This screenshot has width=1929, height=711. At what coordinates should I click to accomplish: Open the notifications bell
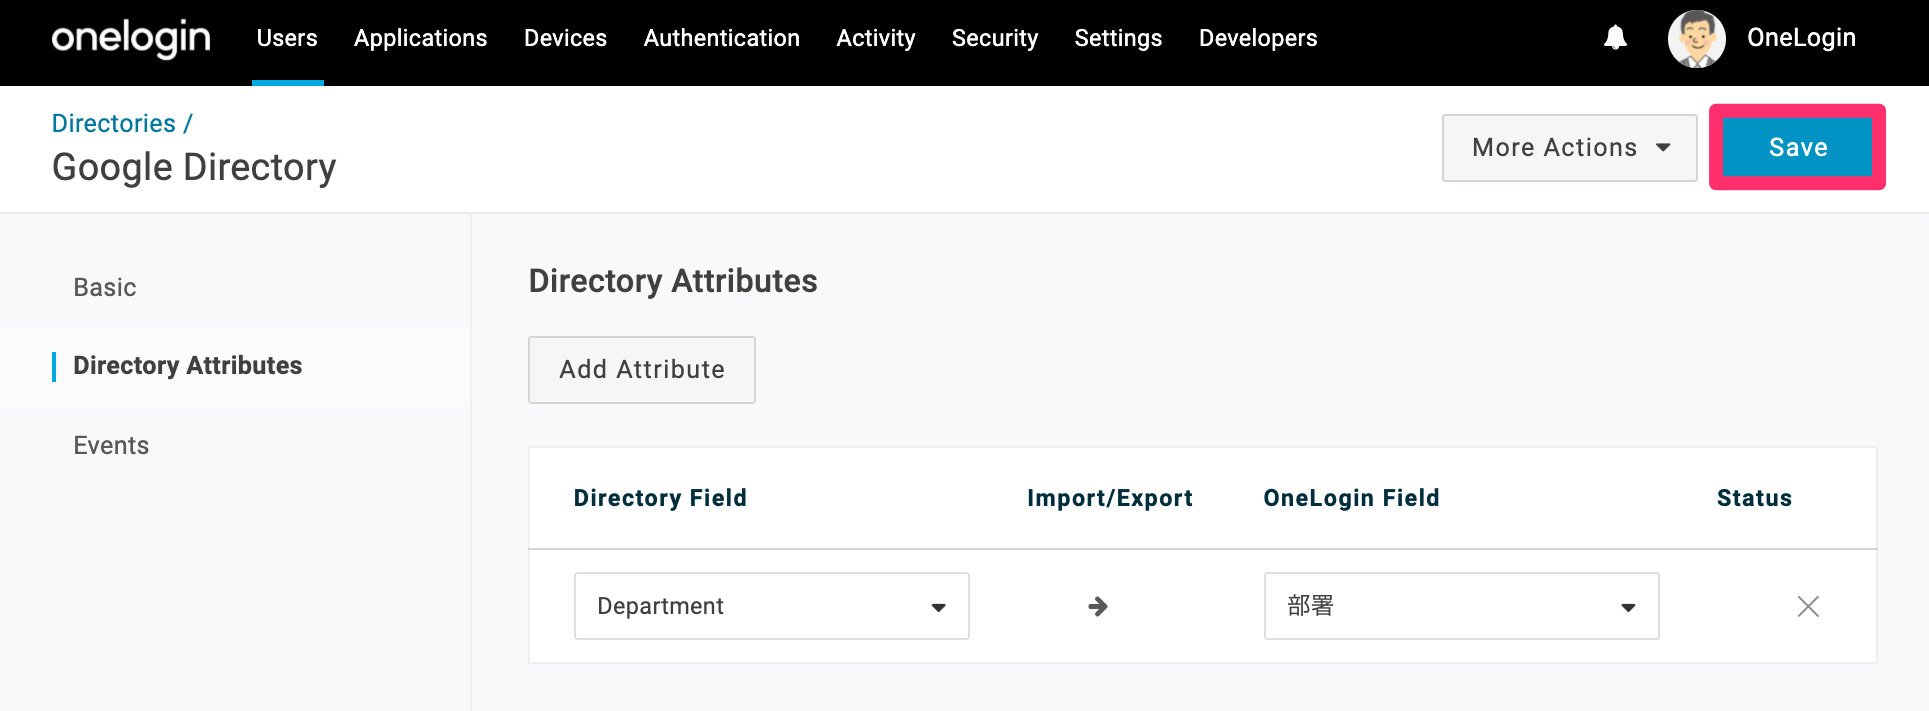tap(1615, 38)
